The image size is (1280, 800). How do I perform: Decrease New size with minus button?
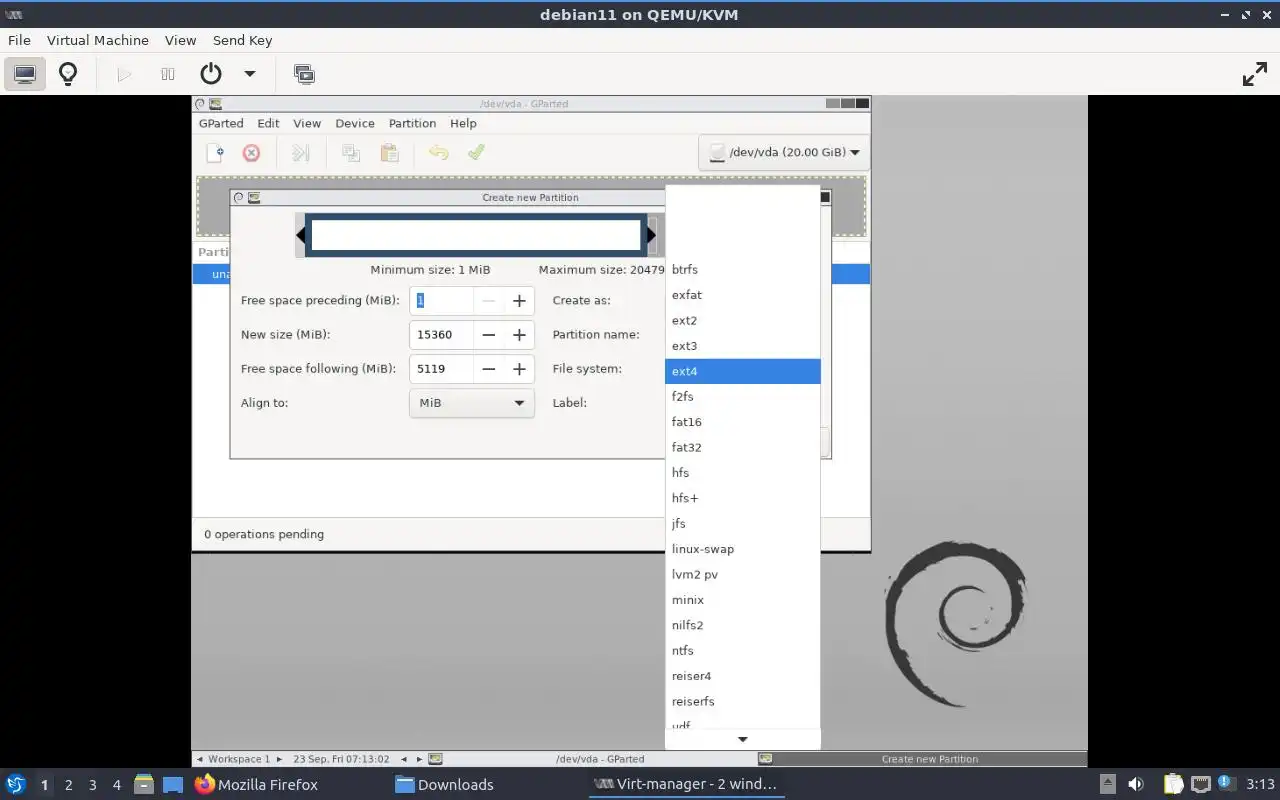(488, 335)
